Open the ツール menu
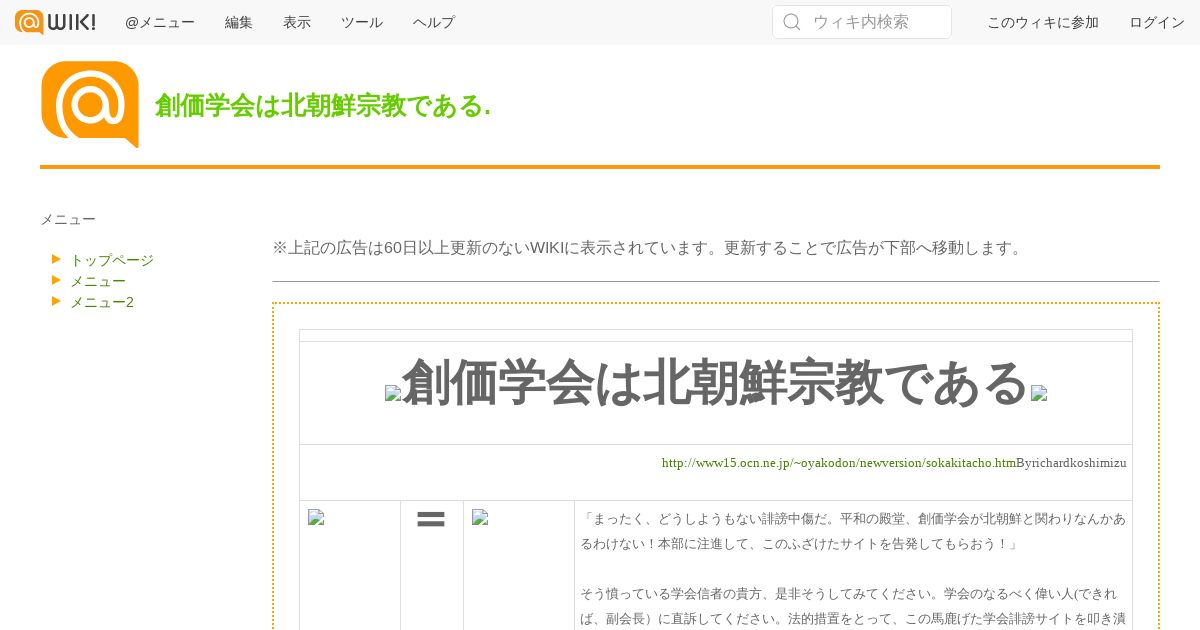 (362, 22)
